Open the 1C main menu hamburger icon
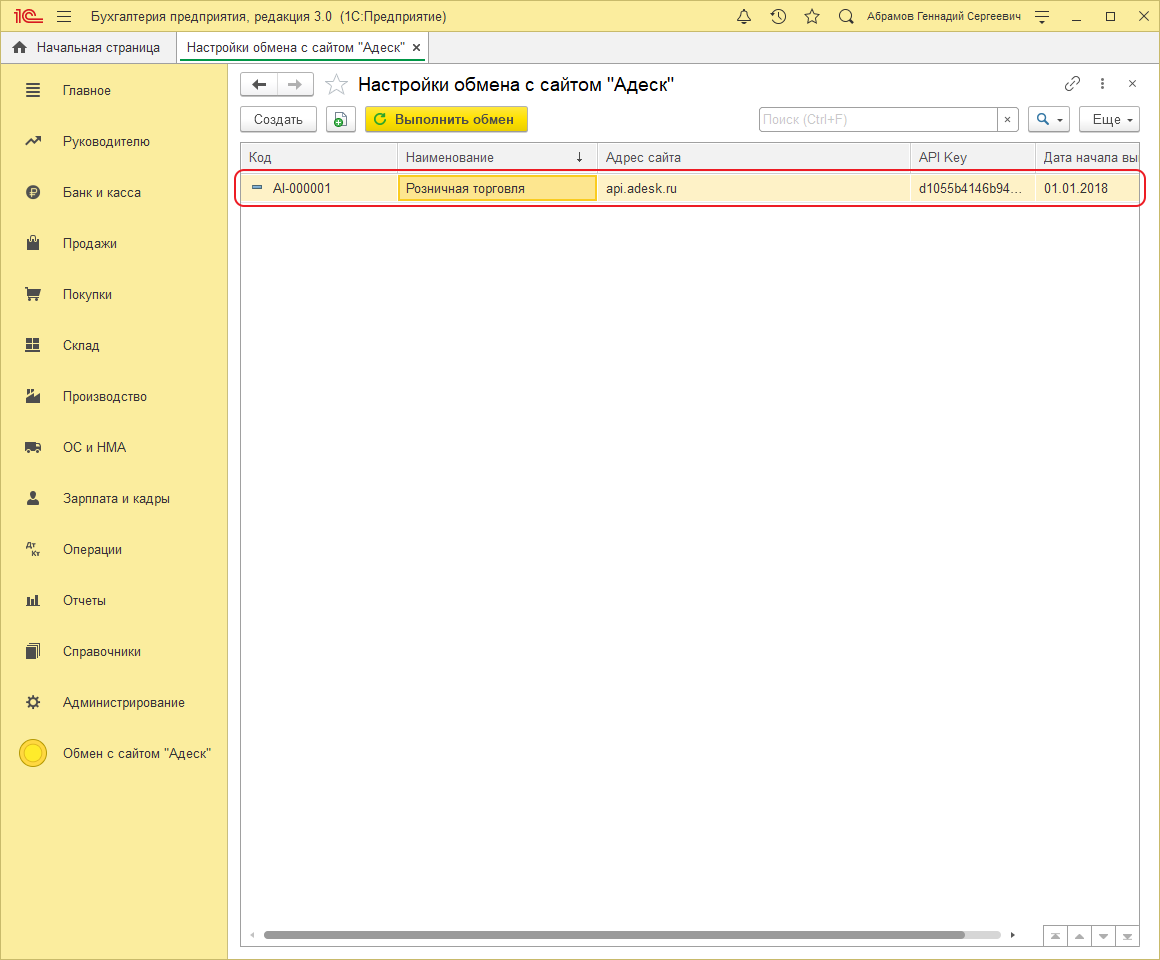This screenshot has height=960, width=1160. click(x=64, y=16)
